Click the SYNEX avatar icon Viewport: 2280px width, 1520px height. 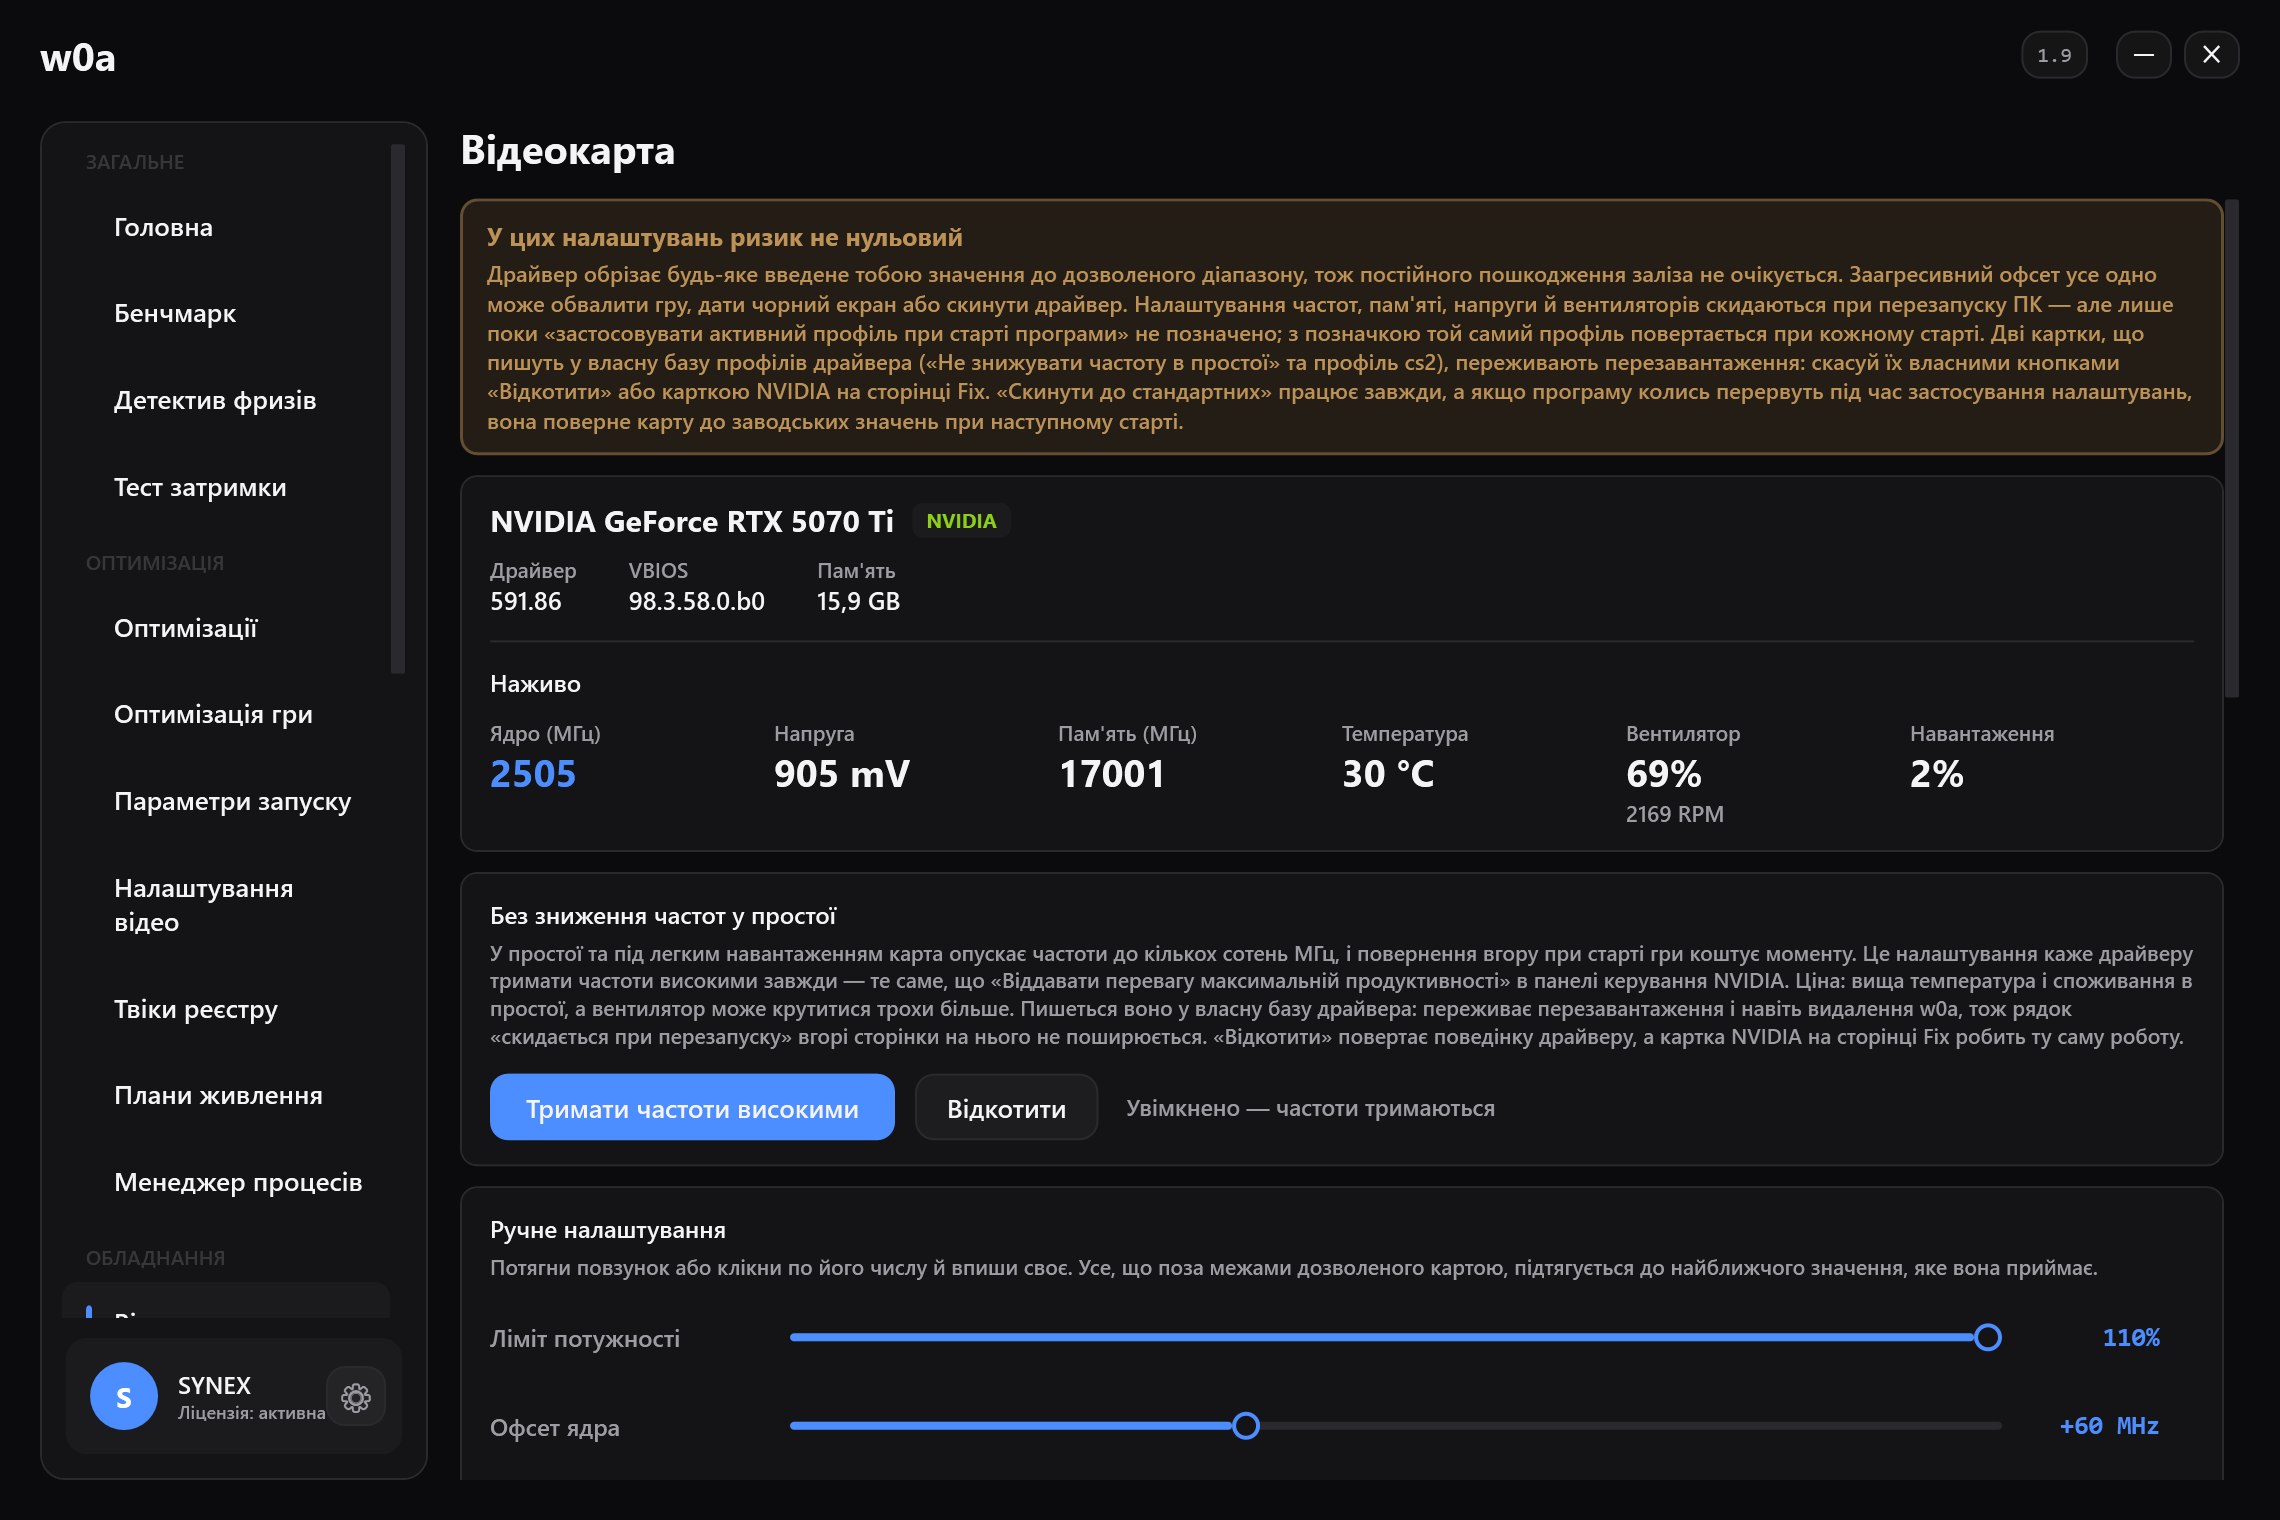(124, 1396)
